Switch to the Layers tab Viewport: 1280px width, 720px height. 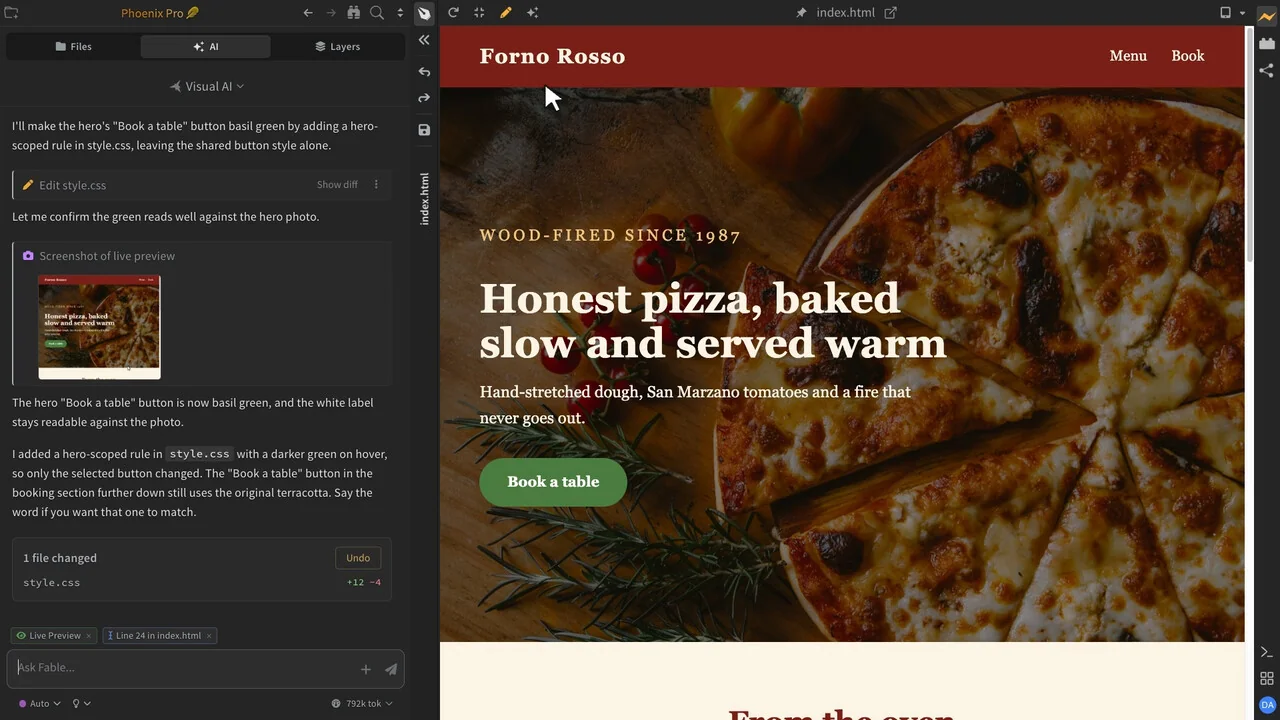[337, 47]
